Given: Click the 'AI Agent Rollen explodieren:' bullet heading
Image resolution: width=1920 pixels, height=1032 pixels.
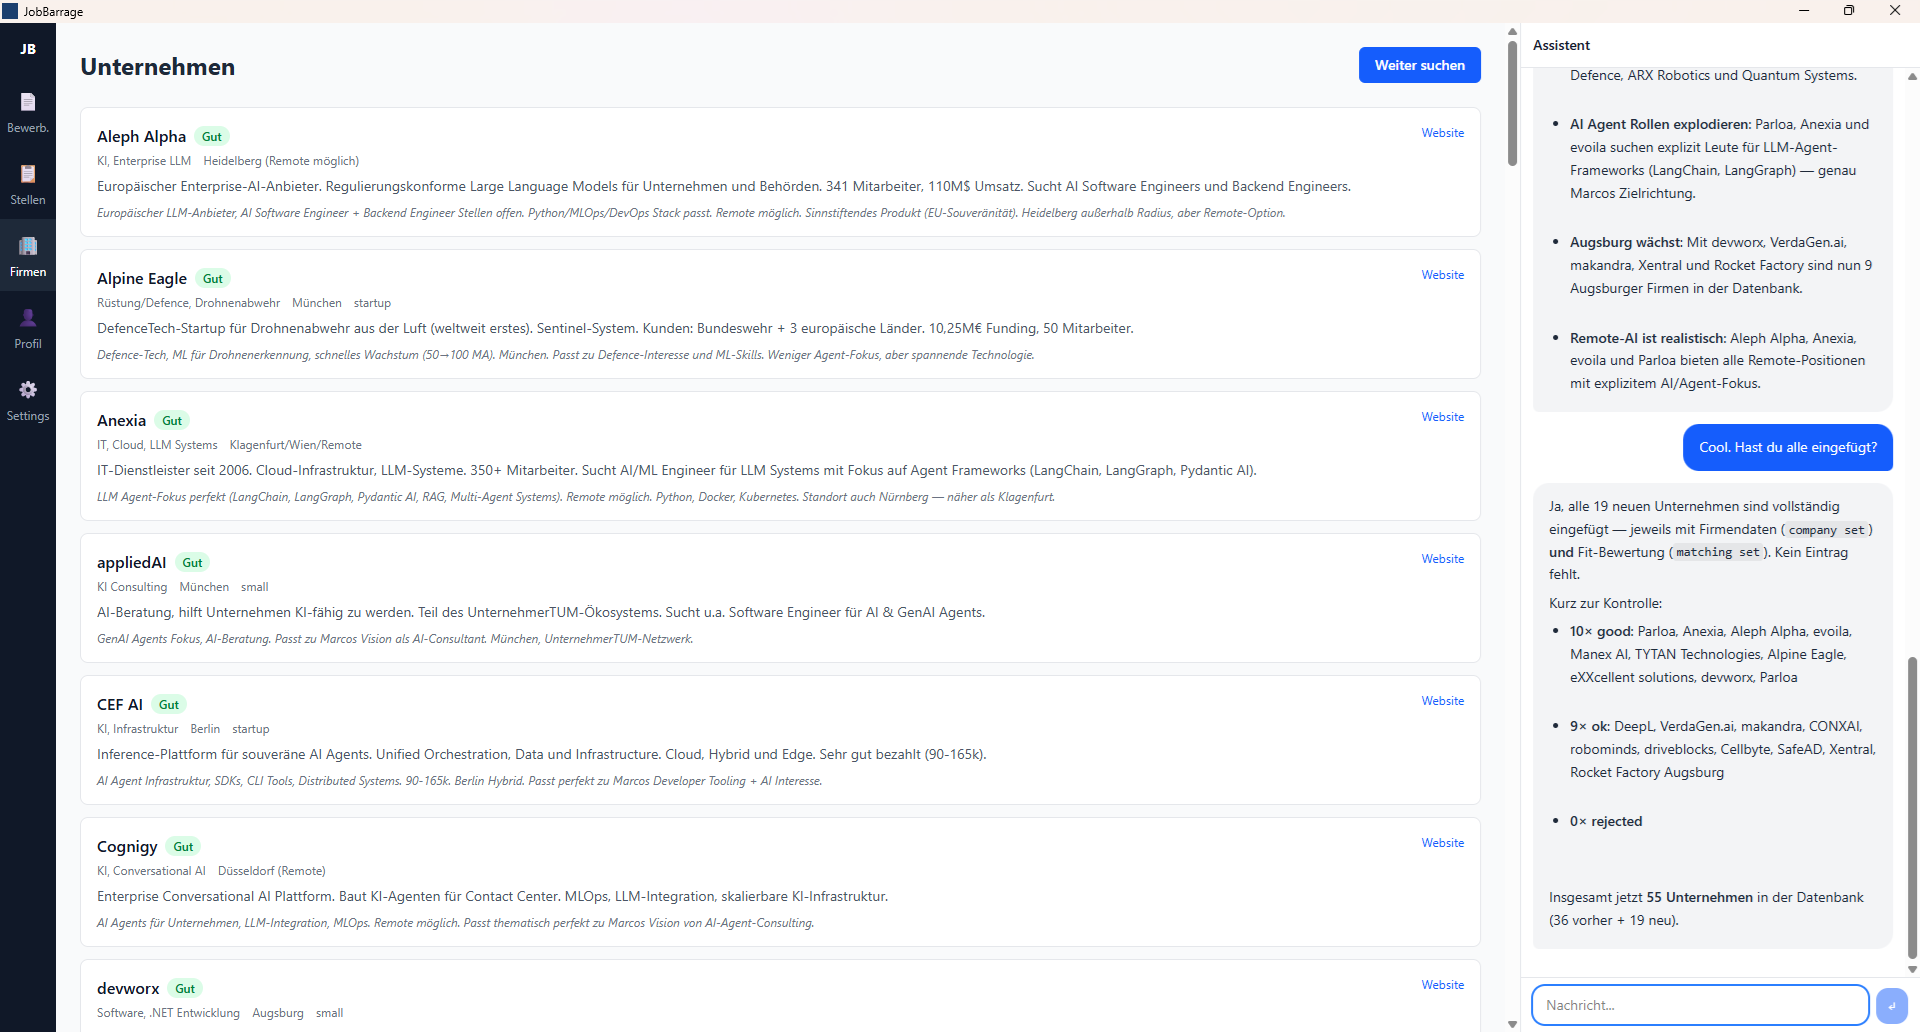Looking at the screenshot, I should 1660,124.
